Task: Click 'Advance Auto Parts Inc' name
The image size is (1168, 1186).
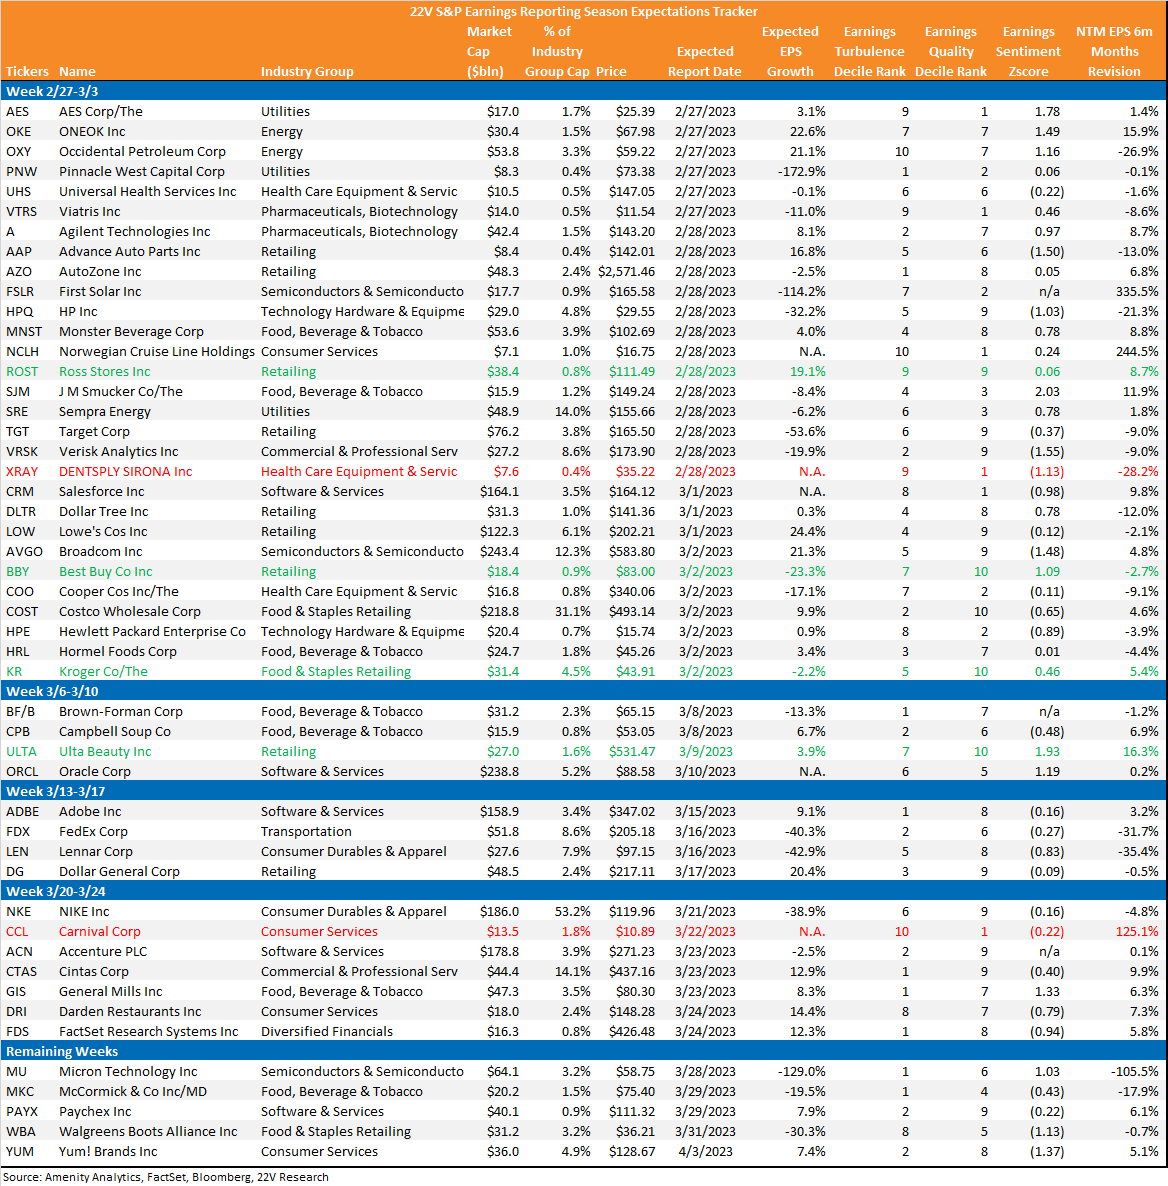Action: 129,252
